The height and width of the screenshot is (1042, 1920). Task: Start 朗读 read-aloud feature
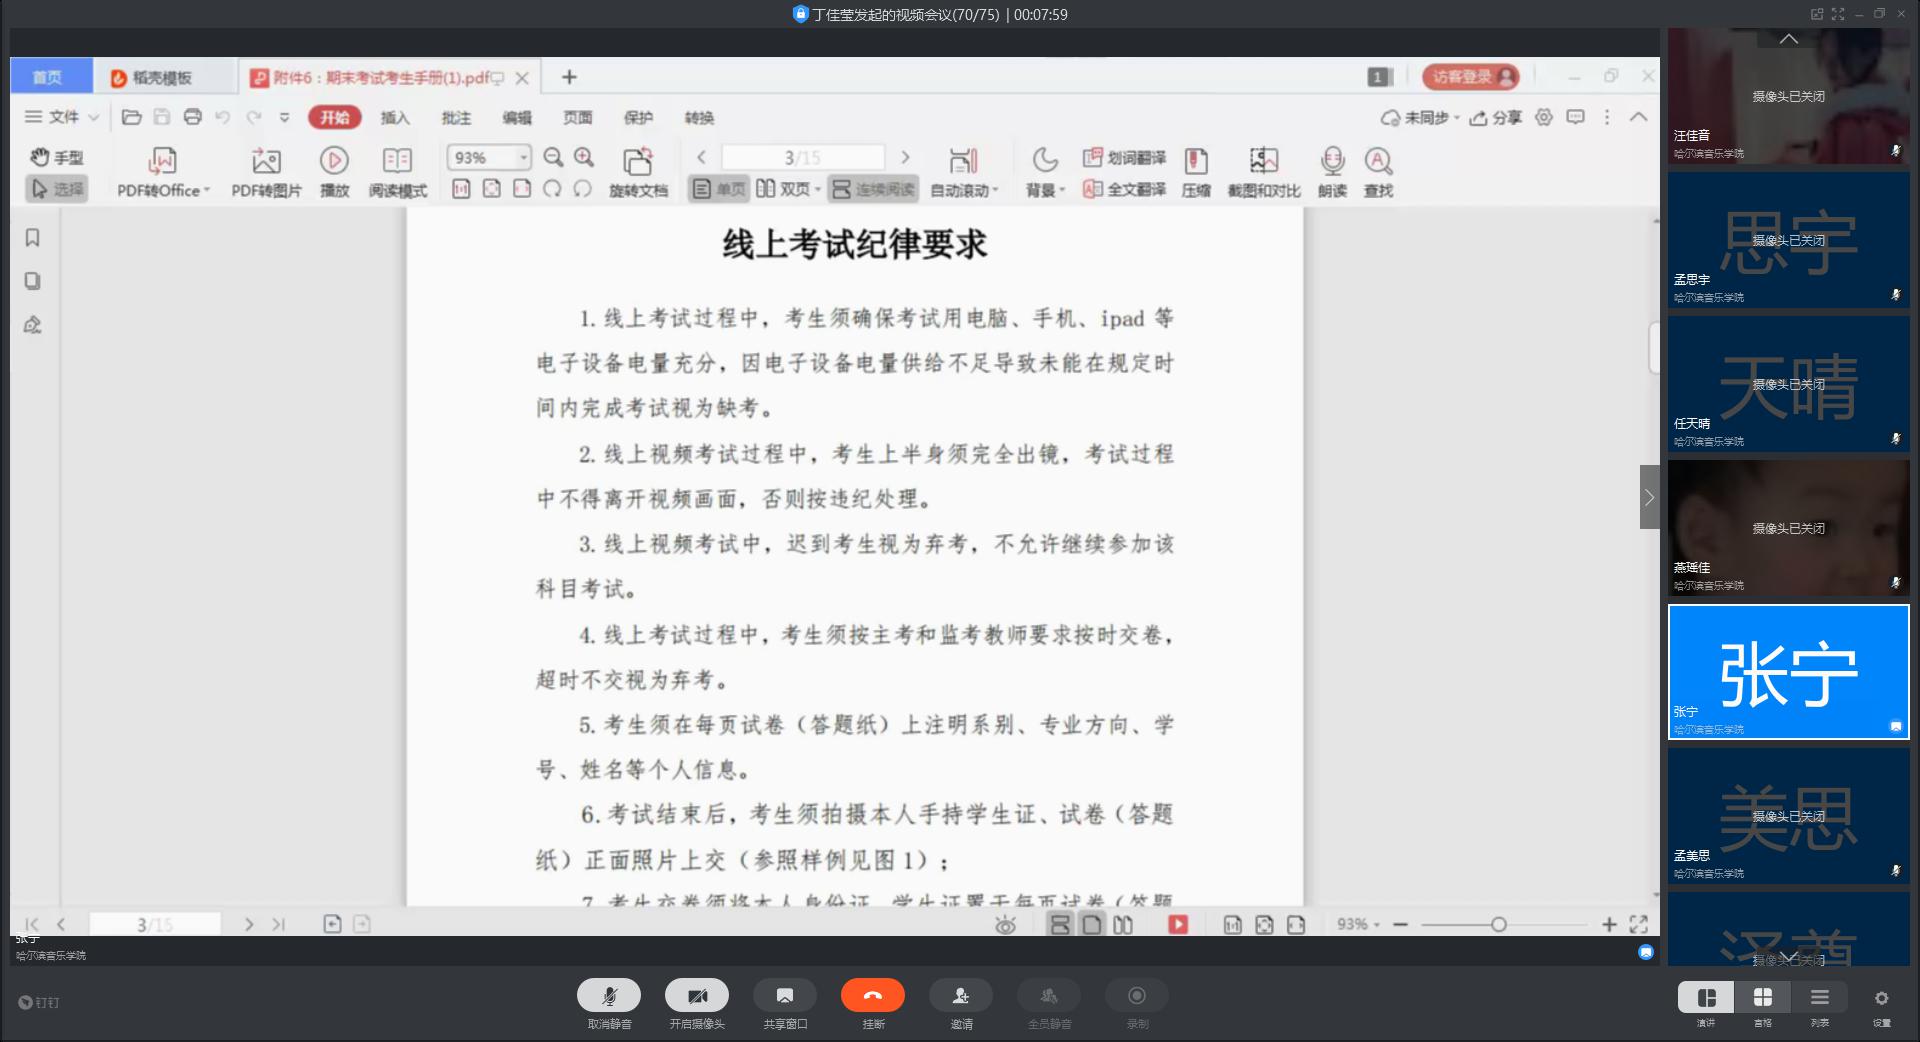(1332, 161)
